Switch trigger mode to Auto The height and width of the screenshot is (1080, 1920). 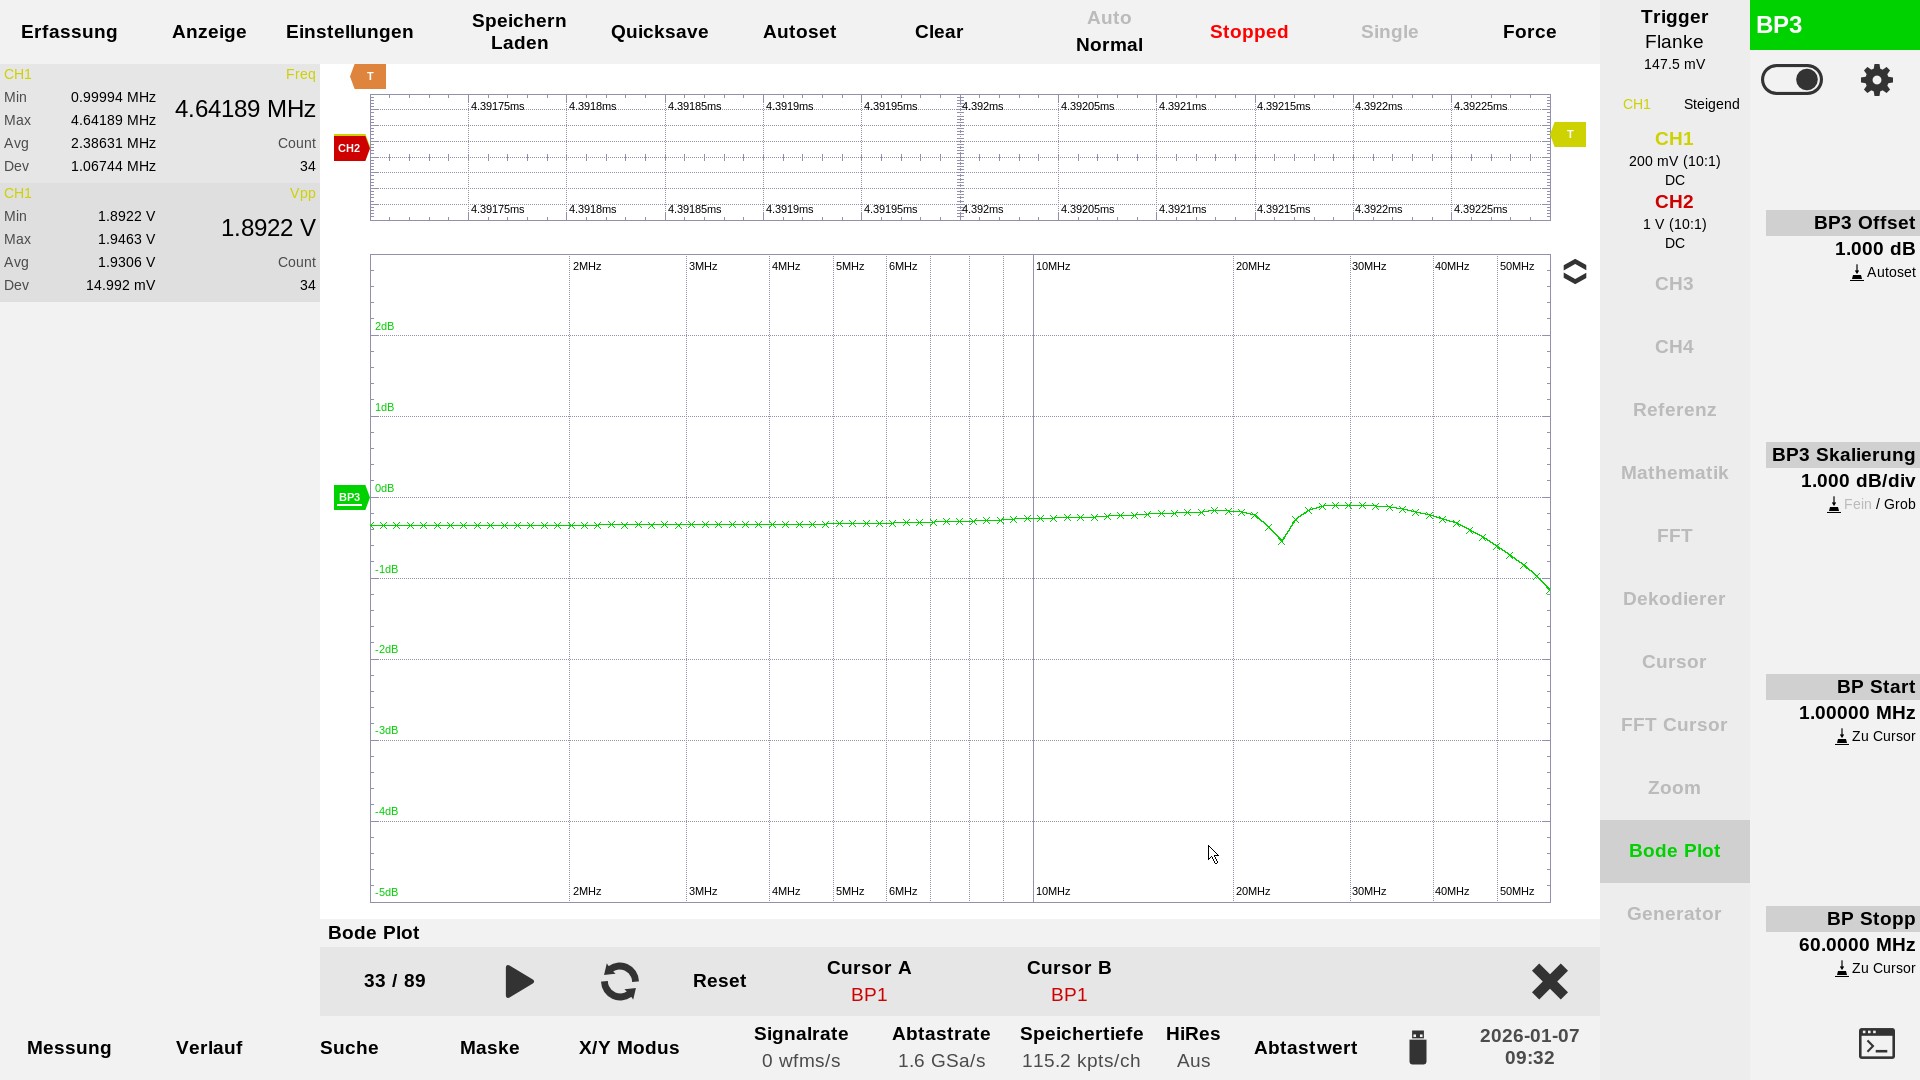(x=1109, y=18)
